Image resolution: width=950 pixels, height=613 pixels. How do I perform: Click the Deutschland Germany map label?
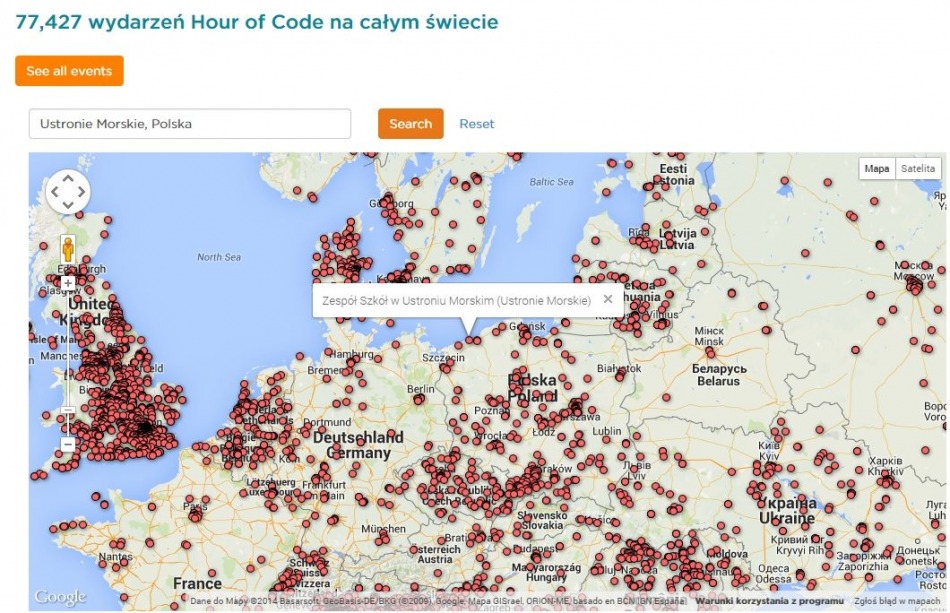(x=358, y=445)
